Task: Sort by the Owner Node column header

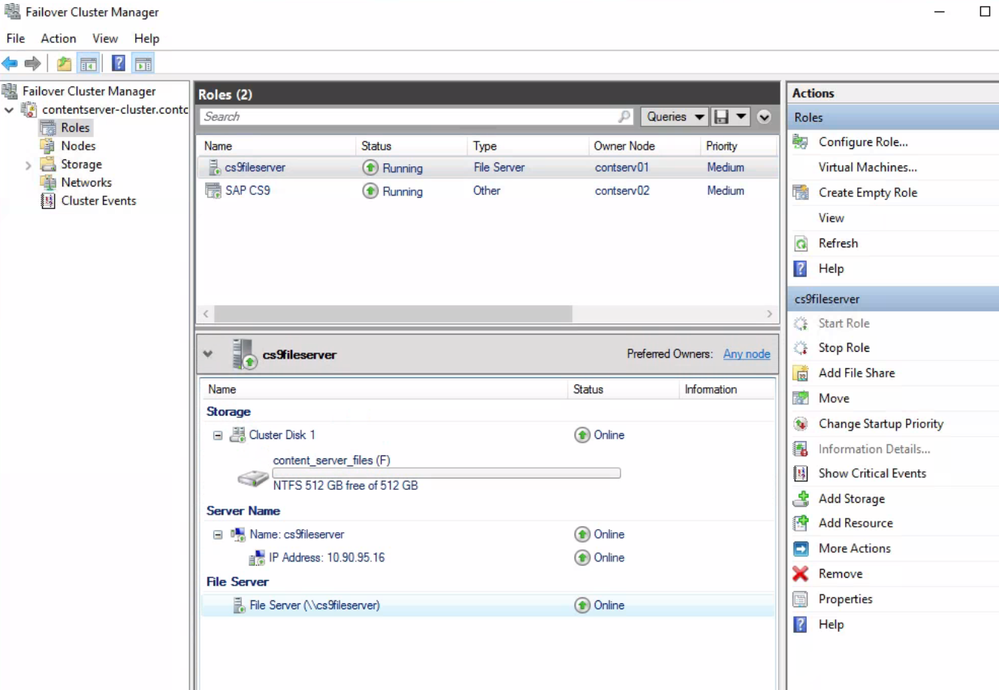Action: (643, 146)
